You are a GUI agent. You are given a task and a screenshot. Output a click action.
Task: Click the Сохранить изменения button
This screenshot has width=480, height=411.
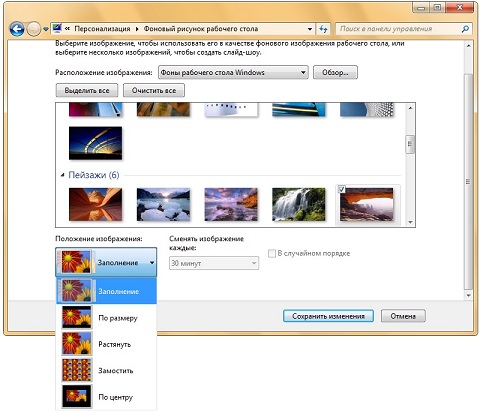tap(328, 316)
